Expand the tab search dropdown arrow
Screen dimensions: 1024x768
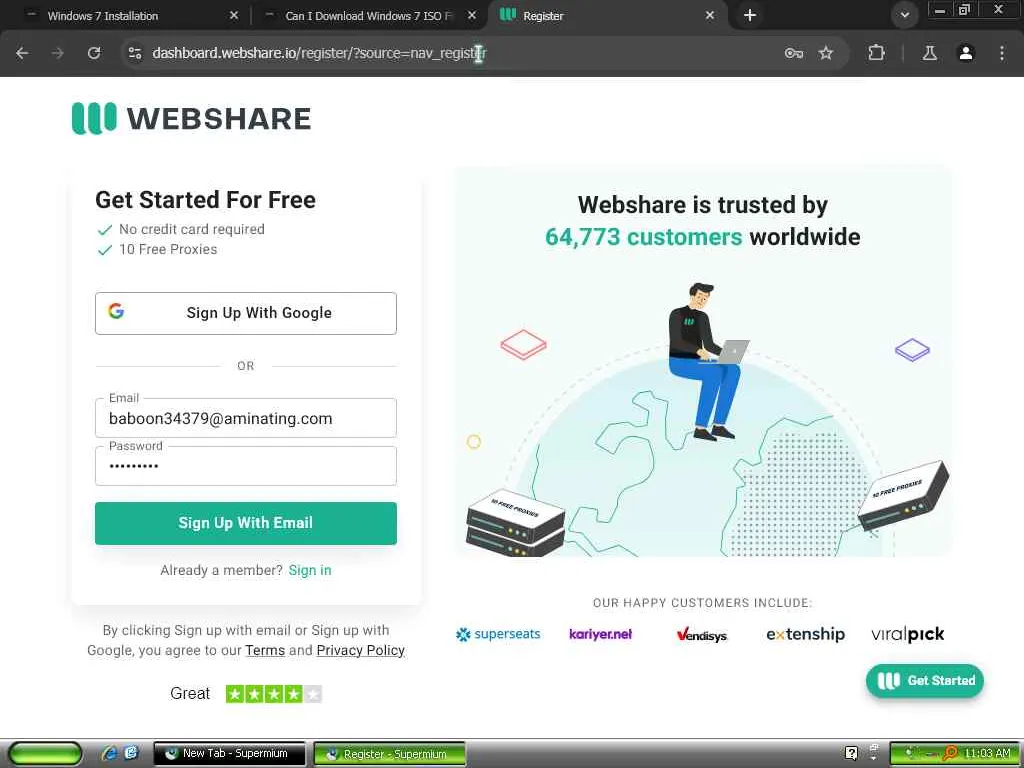(x=904, y=15)
